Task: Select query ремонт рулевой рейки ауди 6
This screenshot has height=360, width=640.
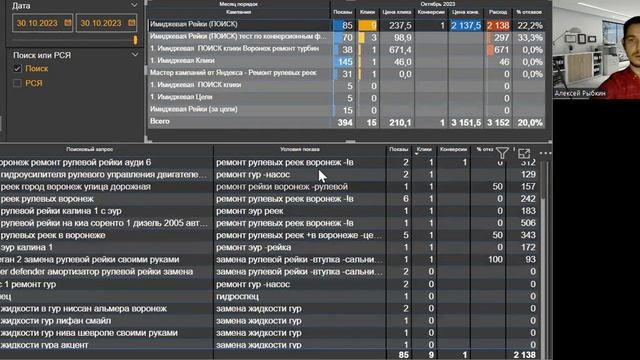Action: [x=76, y=162]
